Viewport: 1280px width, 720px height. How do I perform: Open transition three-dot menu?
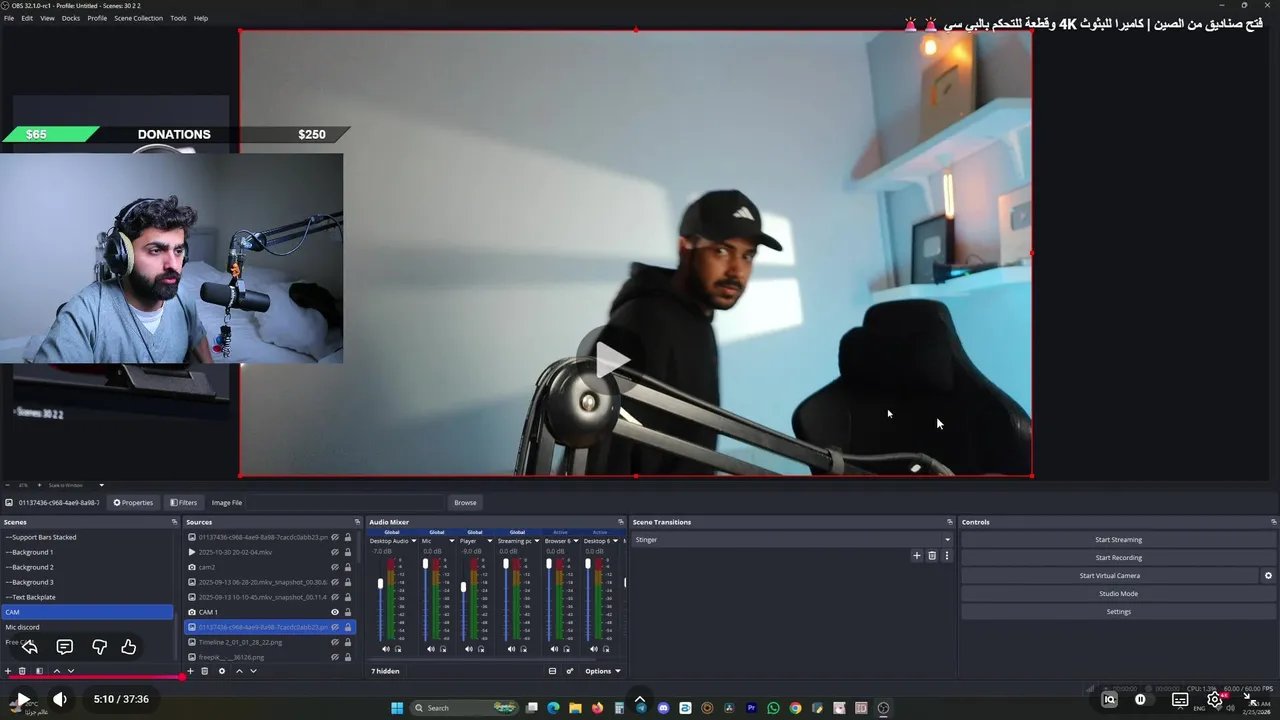[946, 555]
